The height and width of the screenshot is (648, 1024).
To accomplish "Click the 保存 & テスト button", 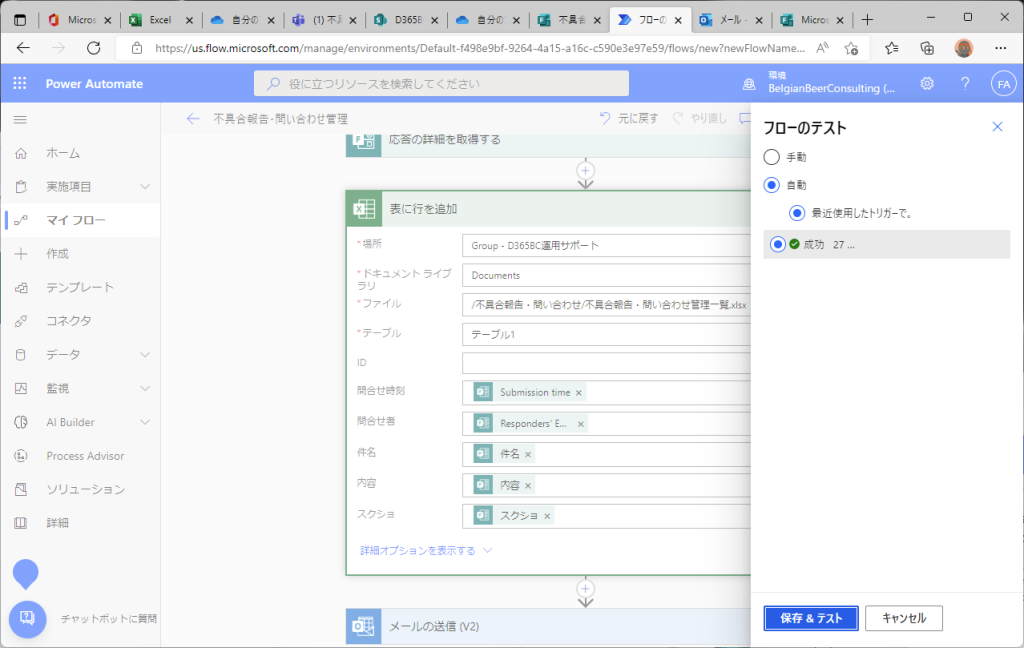I will (811, 618).
